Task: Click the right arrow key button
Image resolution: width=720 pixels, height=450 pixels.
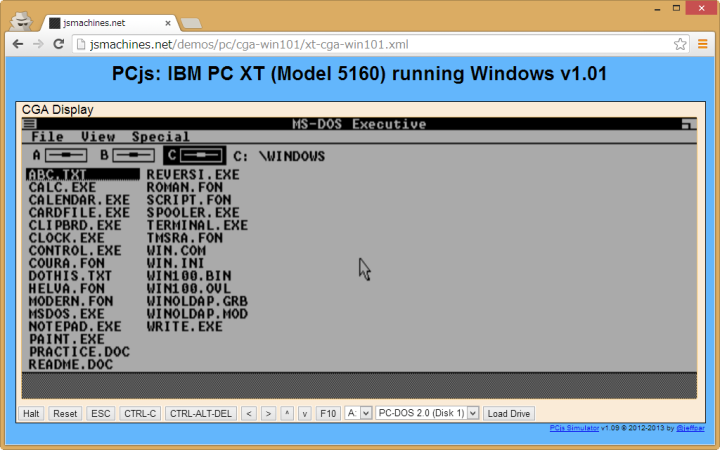Action: pyautogui.click(x=268, y=413)
